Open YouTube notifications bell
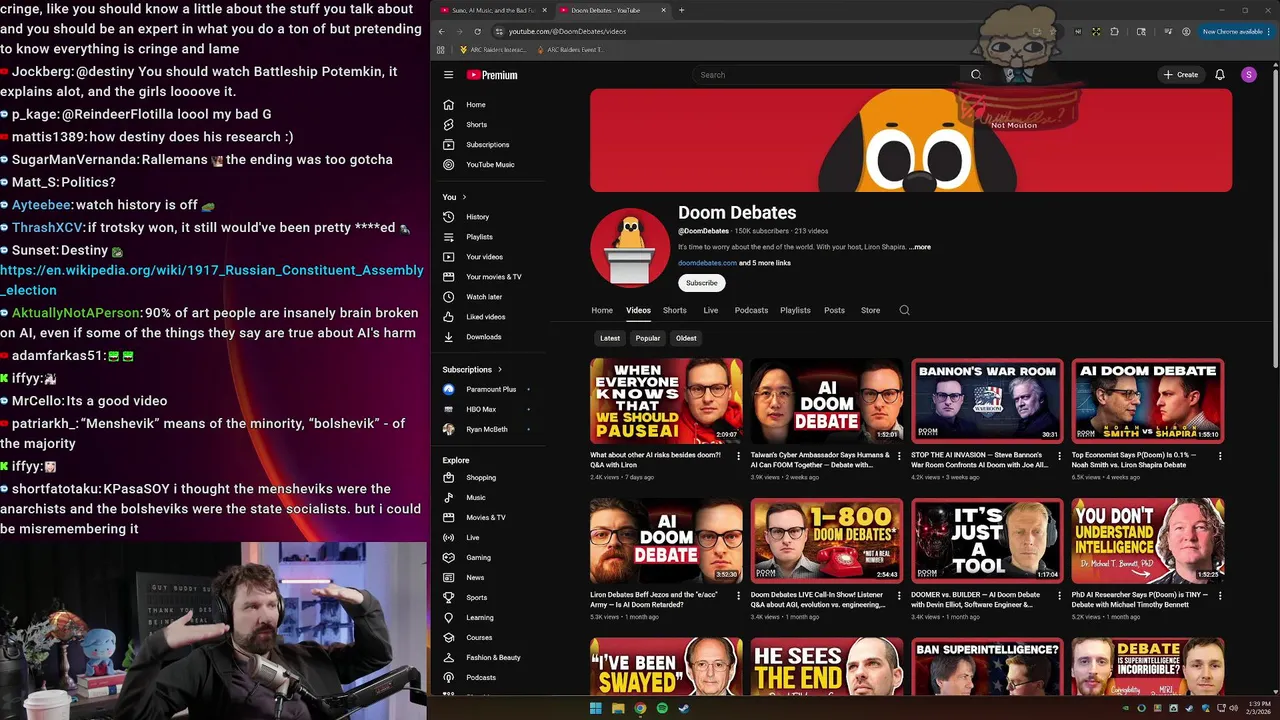The width and height of the screenshot is (1280, 720). pos(1219,75)
